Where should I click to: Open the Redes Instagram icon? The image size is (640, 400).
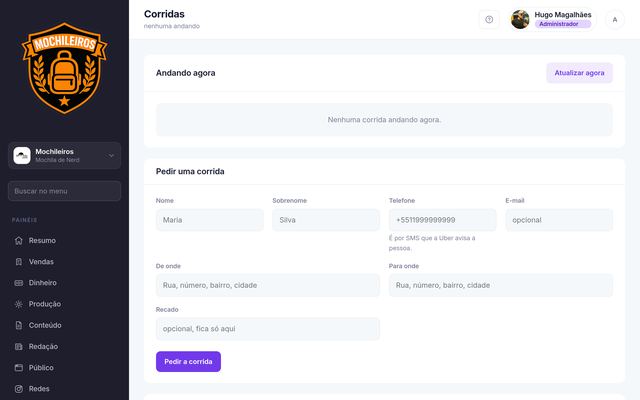19,389
